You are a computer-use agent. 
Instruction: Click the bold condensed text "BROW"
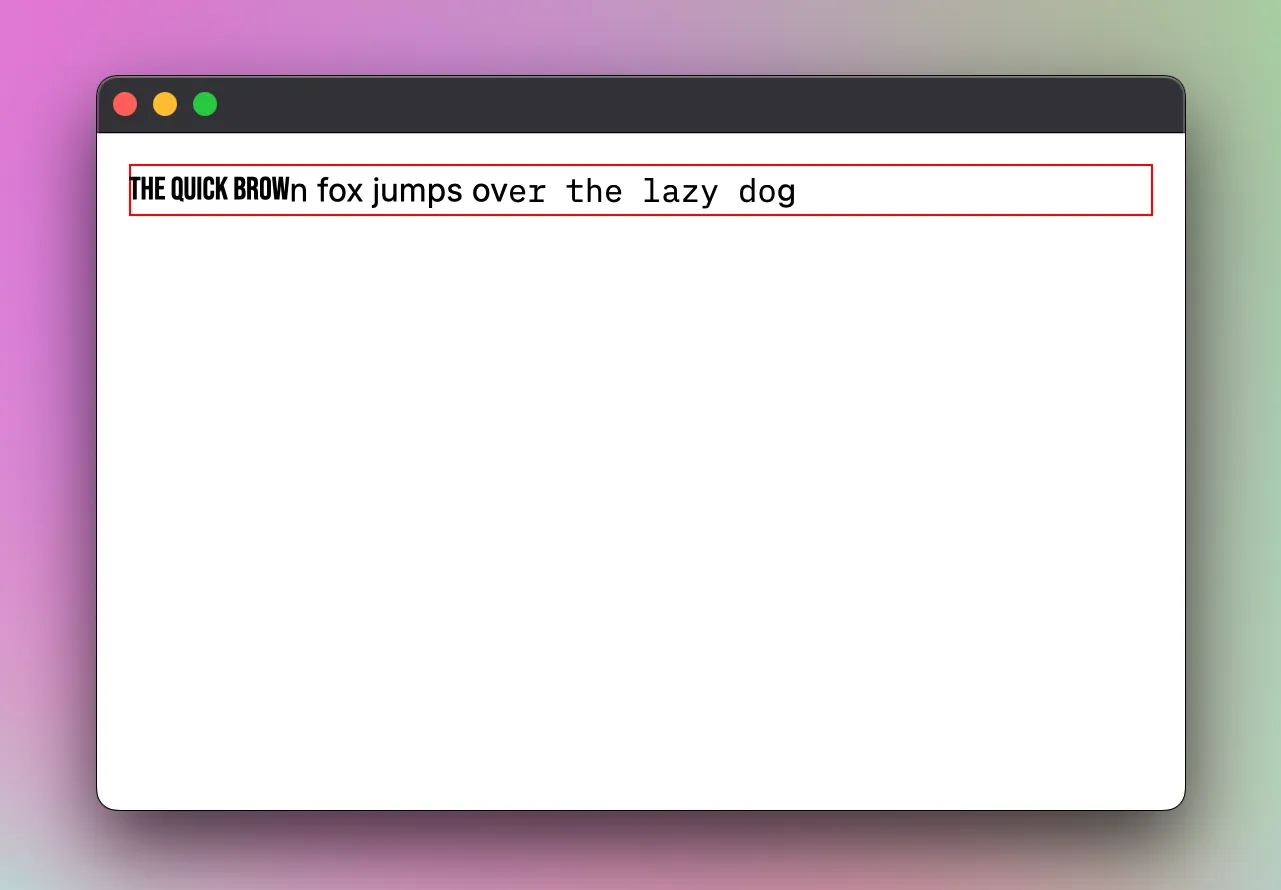[261, 189]
